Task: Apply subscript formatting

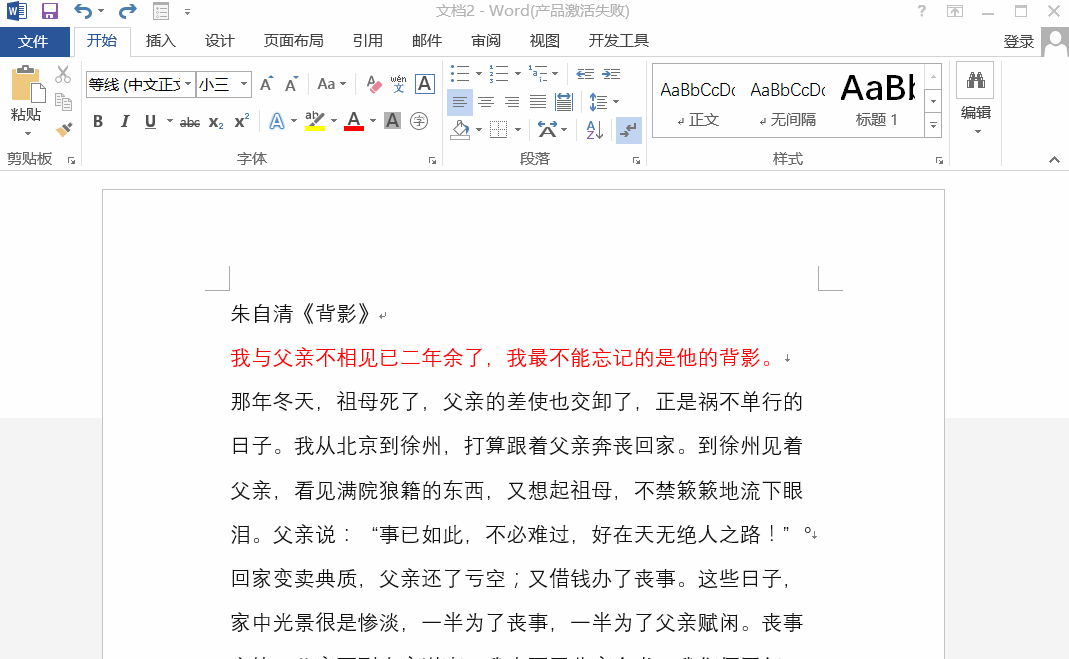Action: (215, 122)
